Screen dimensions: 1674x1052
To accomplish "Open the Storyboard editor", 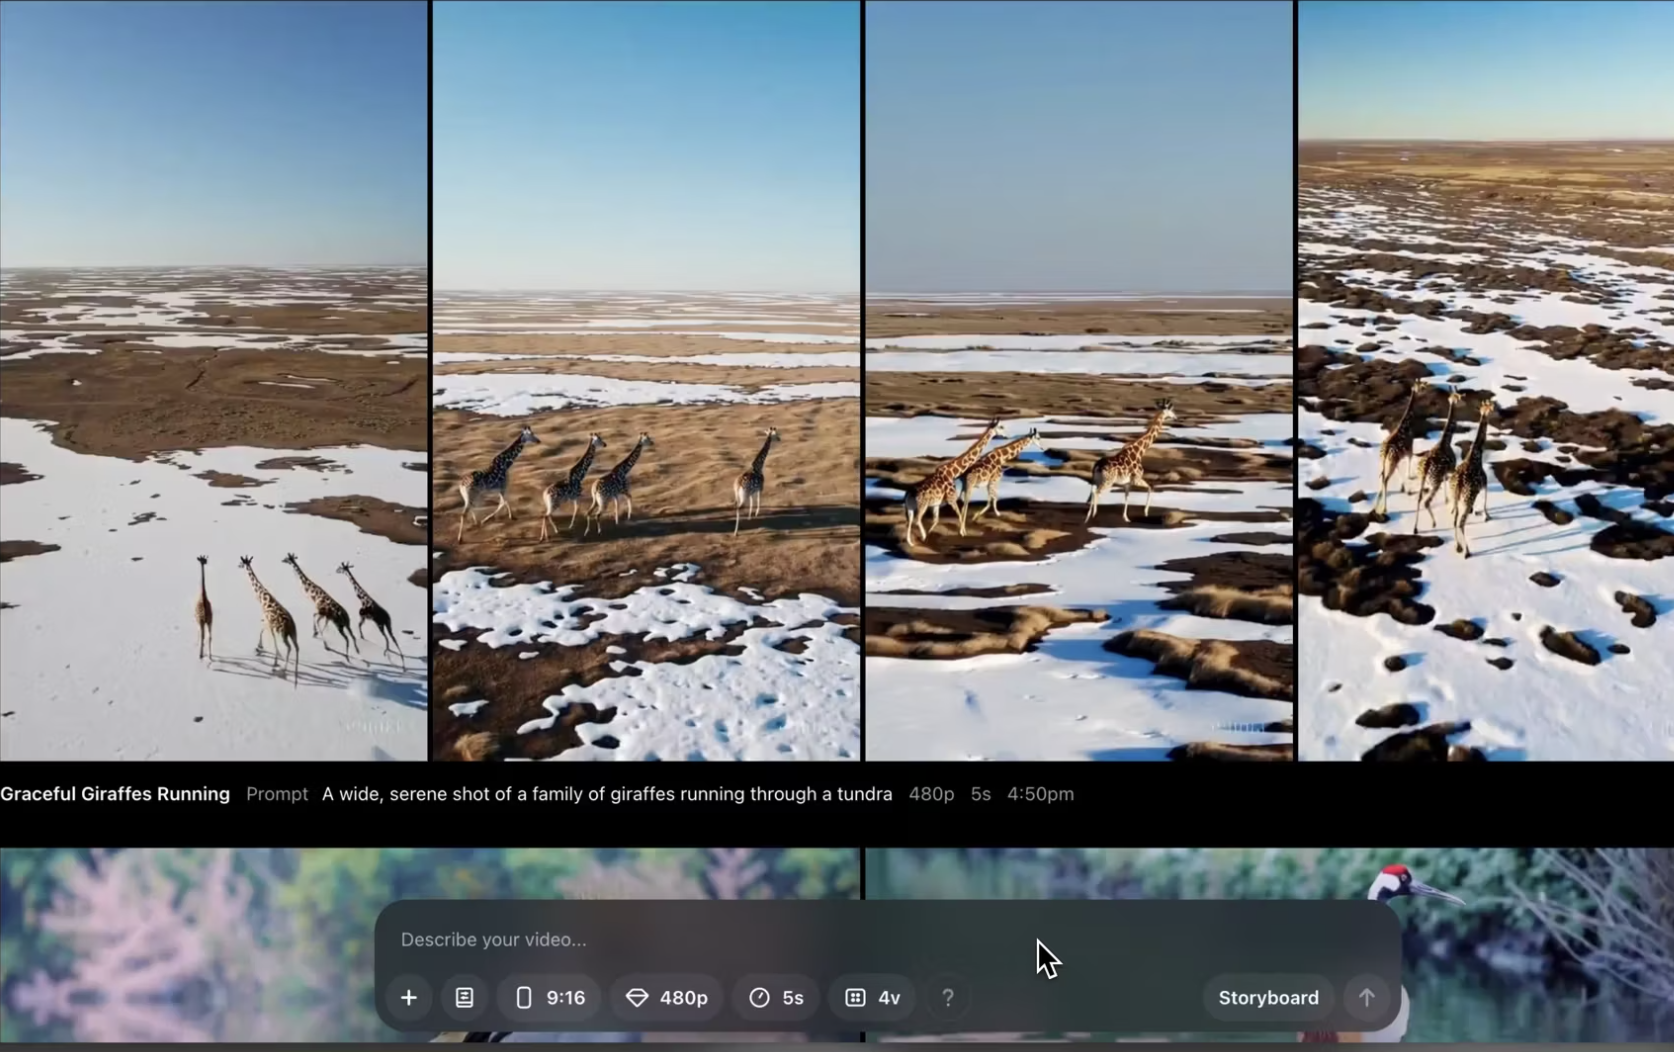I will [1268, 997].
